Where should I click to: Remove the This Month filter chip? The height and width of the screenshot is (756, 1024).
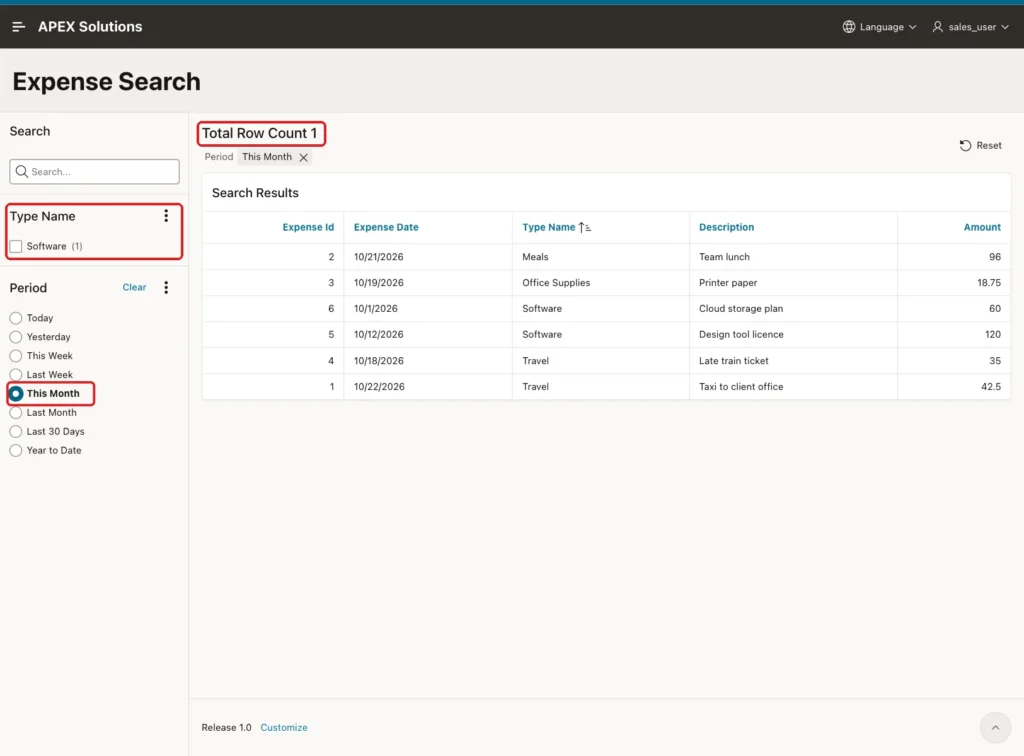pyautogui.click(x=304, y=157)
